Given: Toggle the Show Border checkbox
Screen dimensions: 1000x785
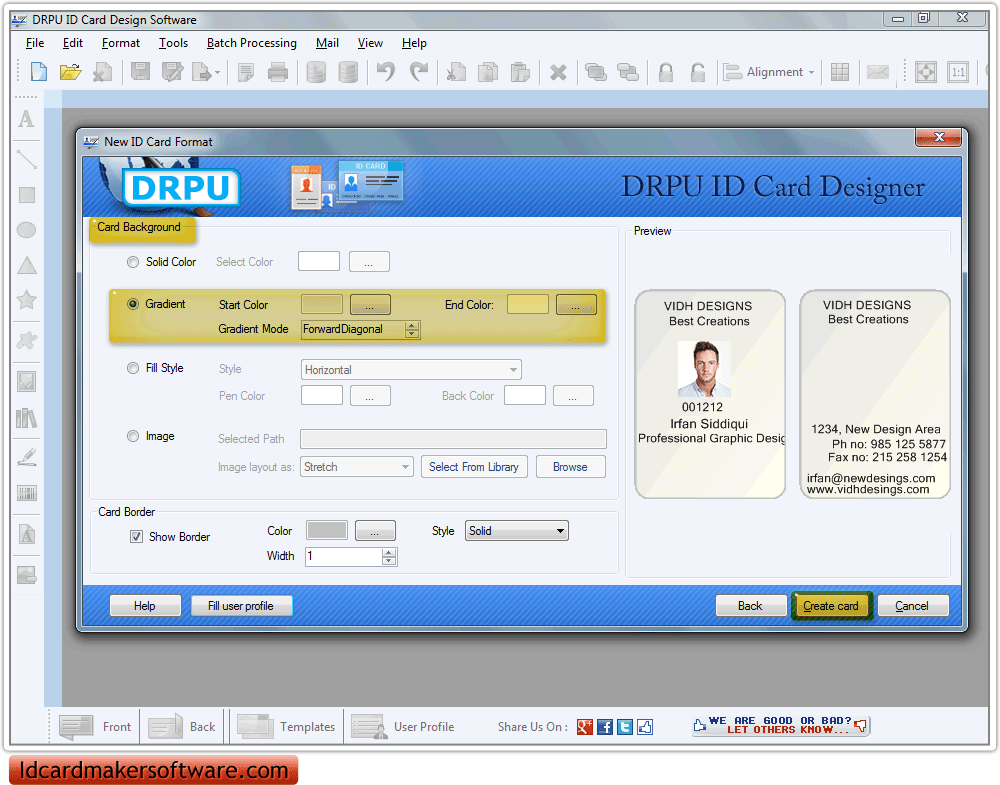Looking at the screenshot, I should (x=136, y=537).
